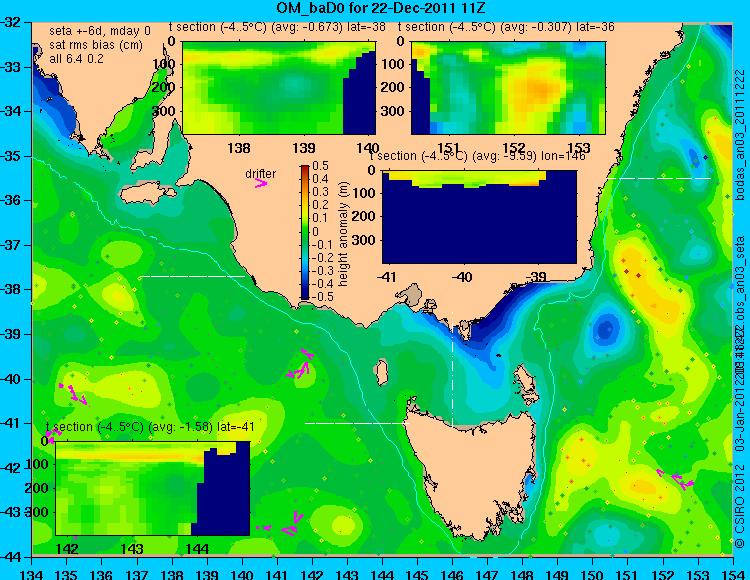Click the 'sat rms bias (cm)' annotation
Viewport: 750px width, 580px height.
click(96, 45)
